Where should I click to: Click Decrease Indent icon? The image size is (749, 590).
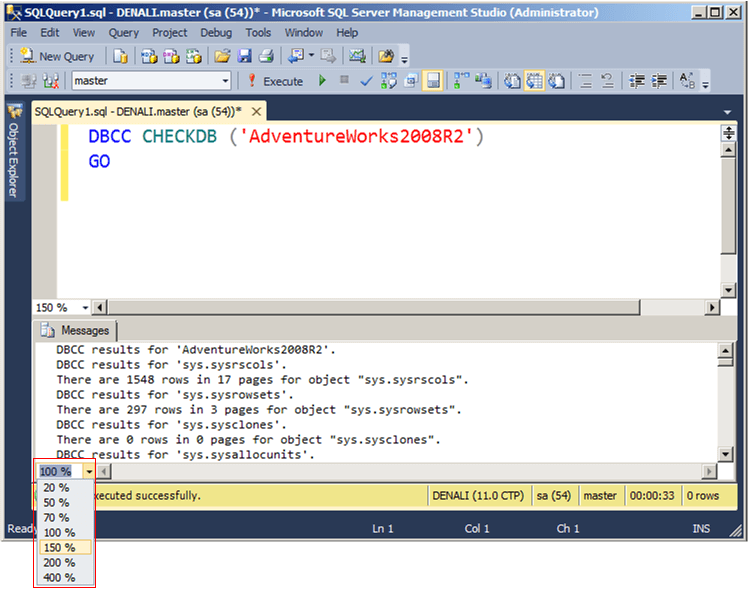tap(637, 81)
